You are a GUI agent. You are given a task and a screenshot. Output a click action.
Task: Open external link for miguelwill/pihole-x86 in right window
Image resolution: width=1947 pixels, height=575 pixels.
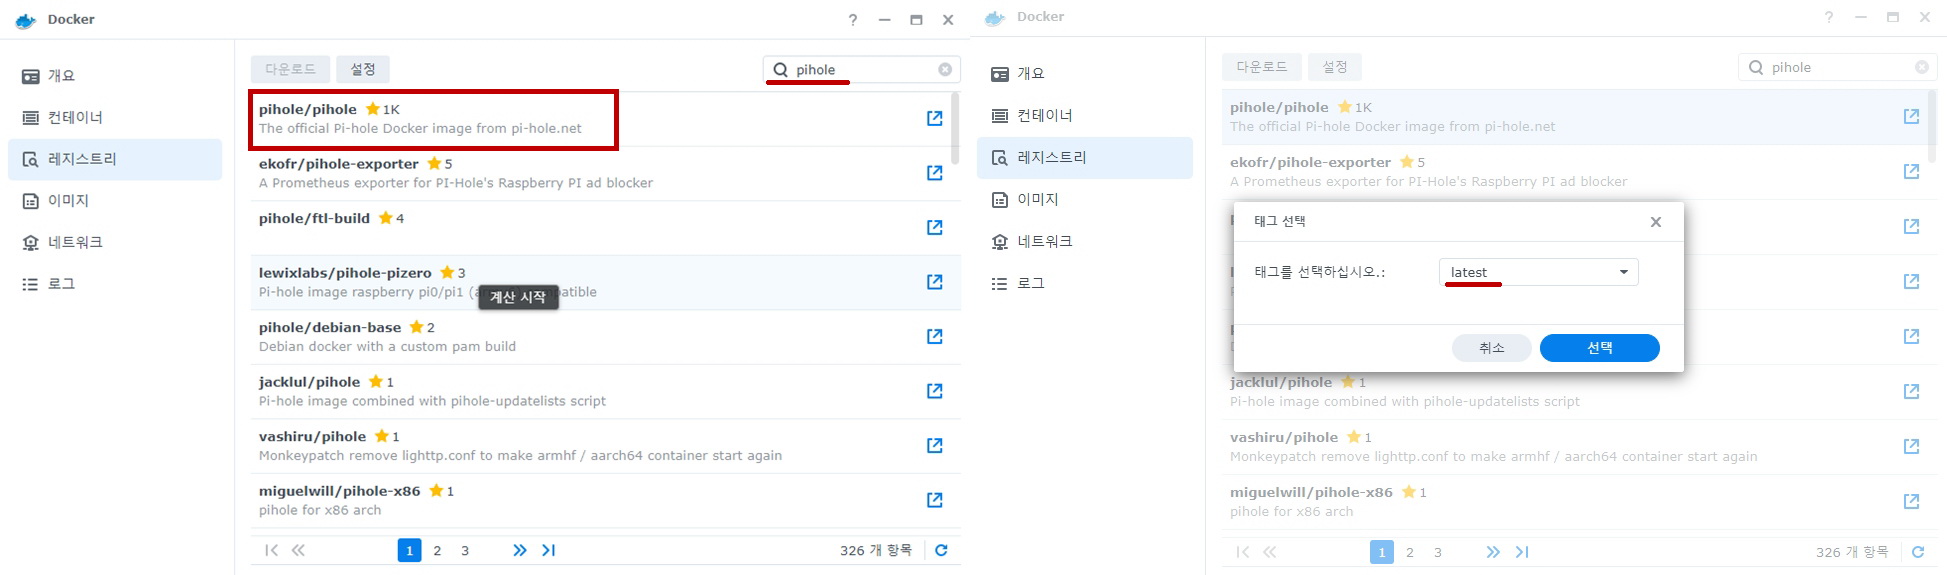tap(1911, 501)
